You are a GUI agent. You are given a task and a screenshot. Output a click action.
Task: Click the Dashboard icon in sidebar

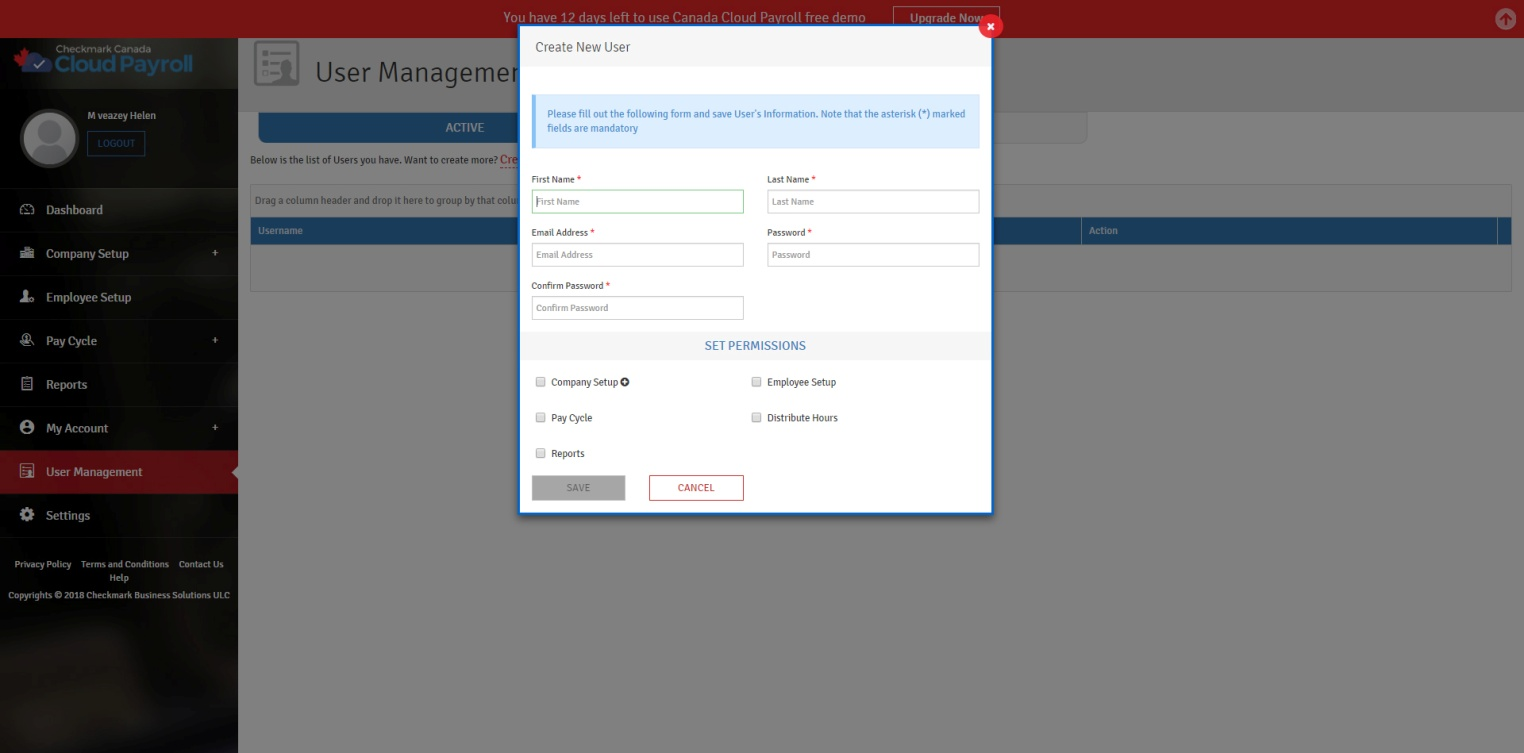pyautogui.click(x=27, y=210)
